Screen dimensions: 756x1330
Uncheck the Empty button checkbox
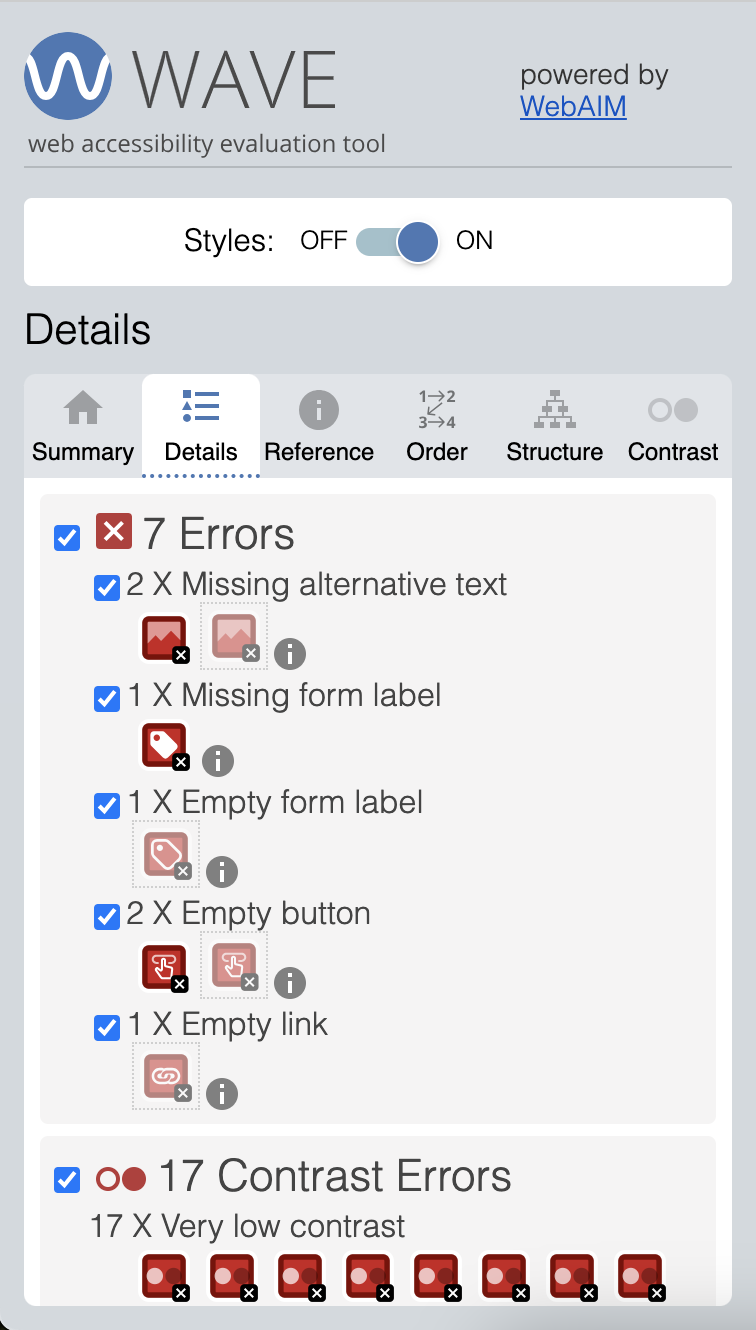point(106,917)
